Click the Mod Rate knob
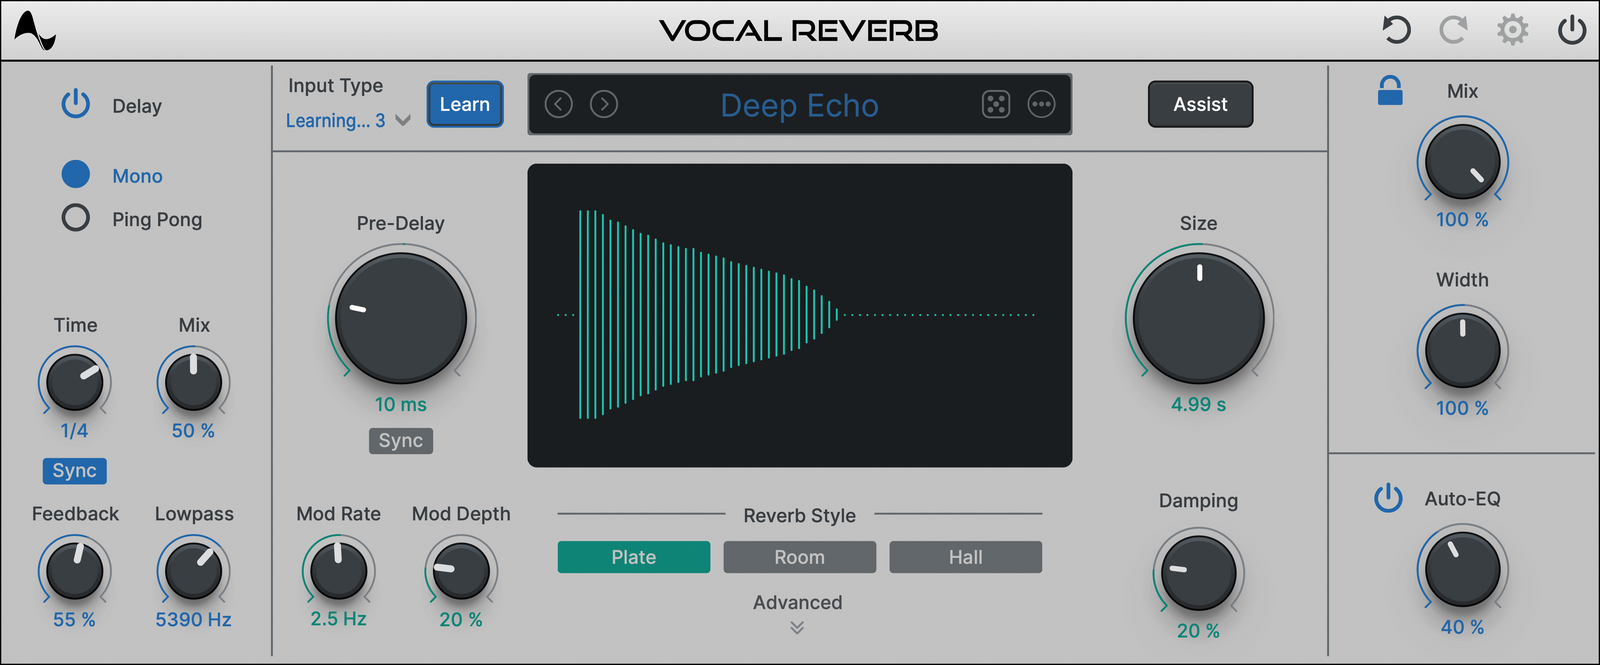Screen dimensions: 1600x665 [x=339, y=571]
